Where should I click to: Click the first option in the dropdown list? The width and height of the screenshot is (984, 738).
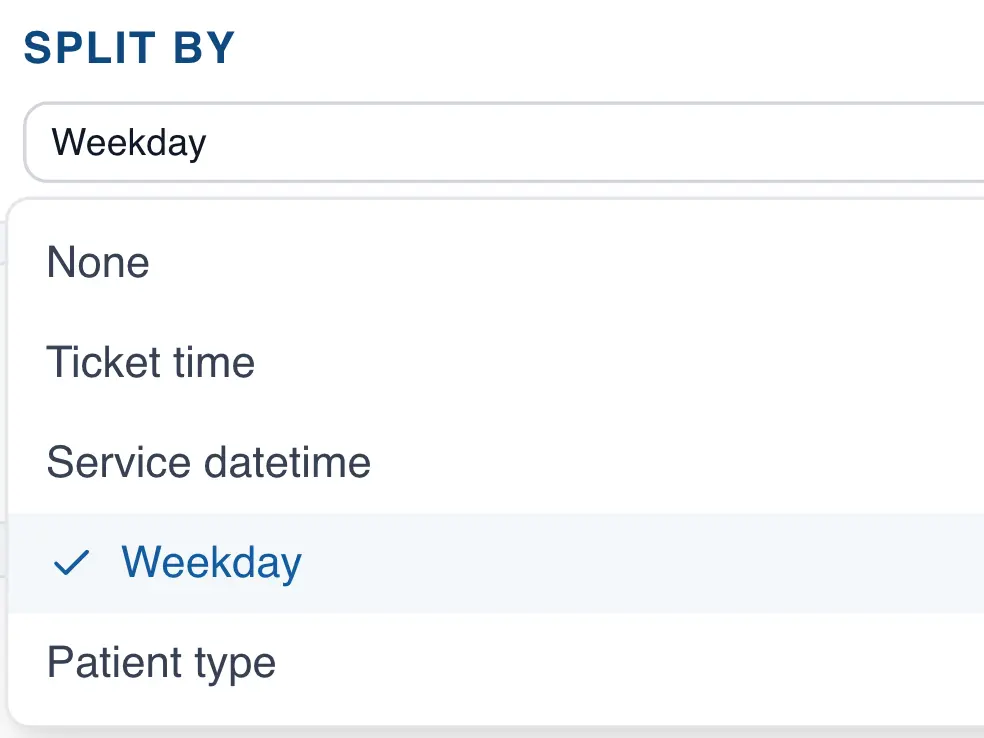(97, 262)
